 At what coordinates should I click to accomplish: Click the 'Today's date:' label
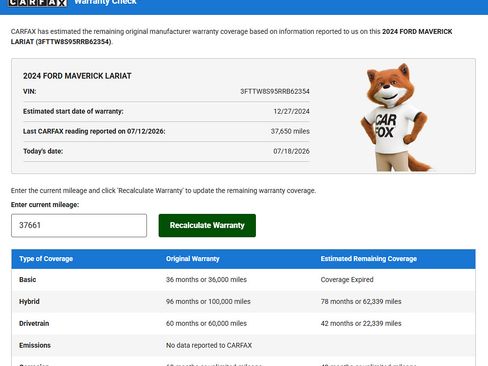point(43,151)
